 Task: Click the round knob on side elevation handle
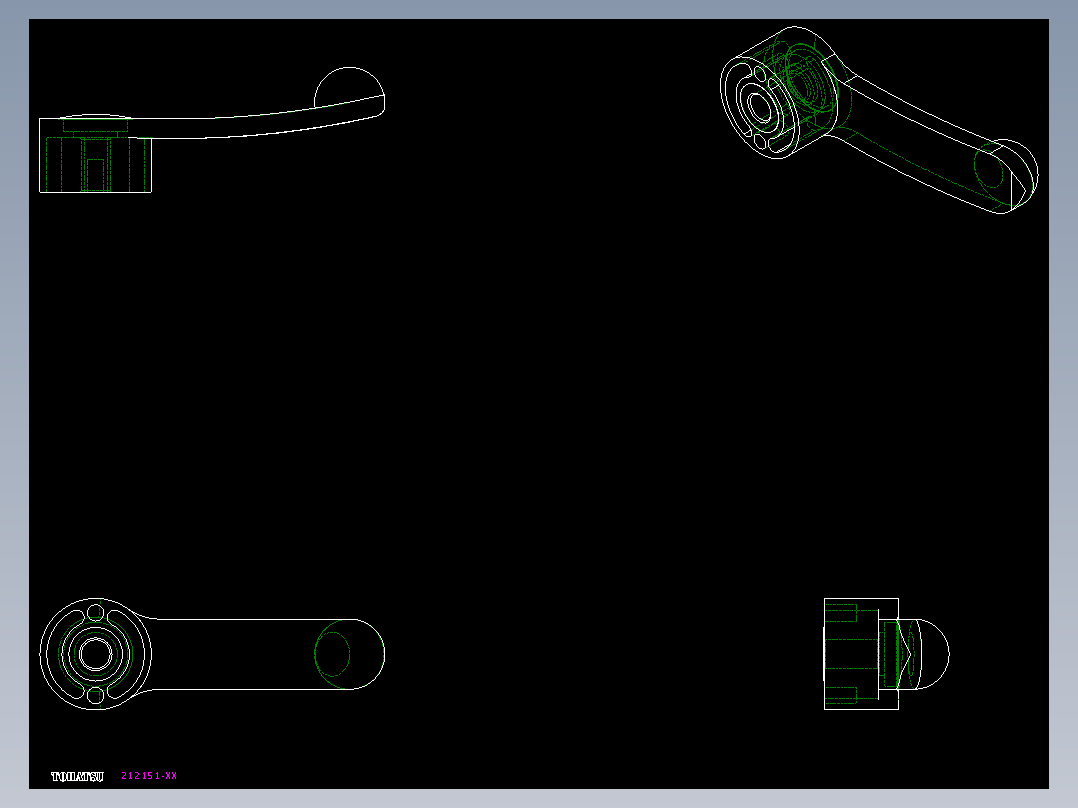coord(349,87)
